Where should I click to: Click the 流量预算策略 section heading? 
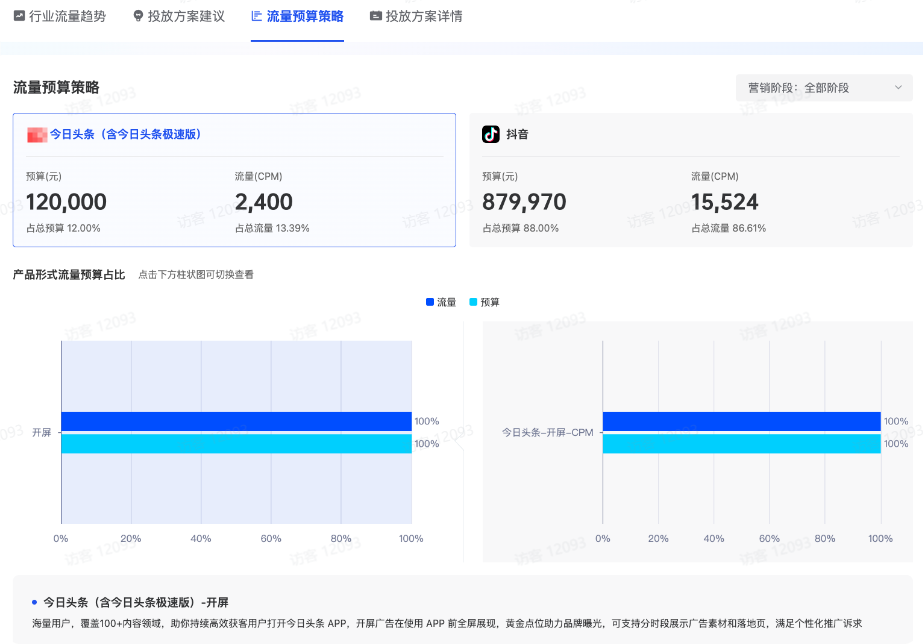(57, 88)
